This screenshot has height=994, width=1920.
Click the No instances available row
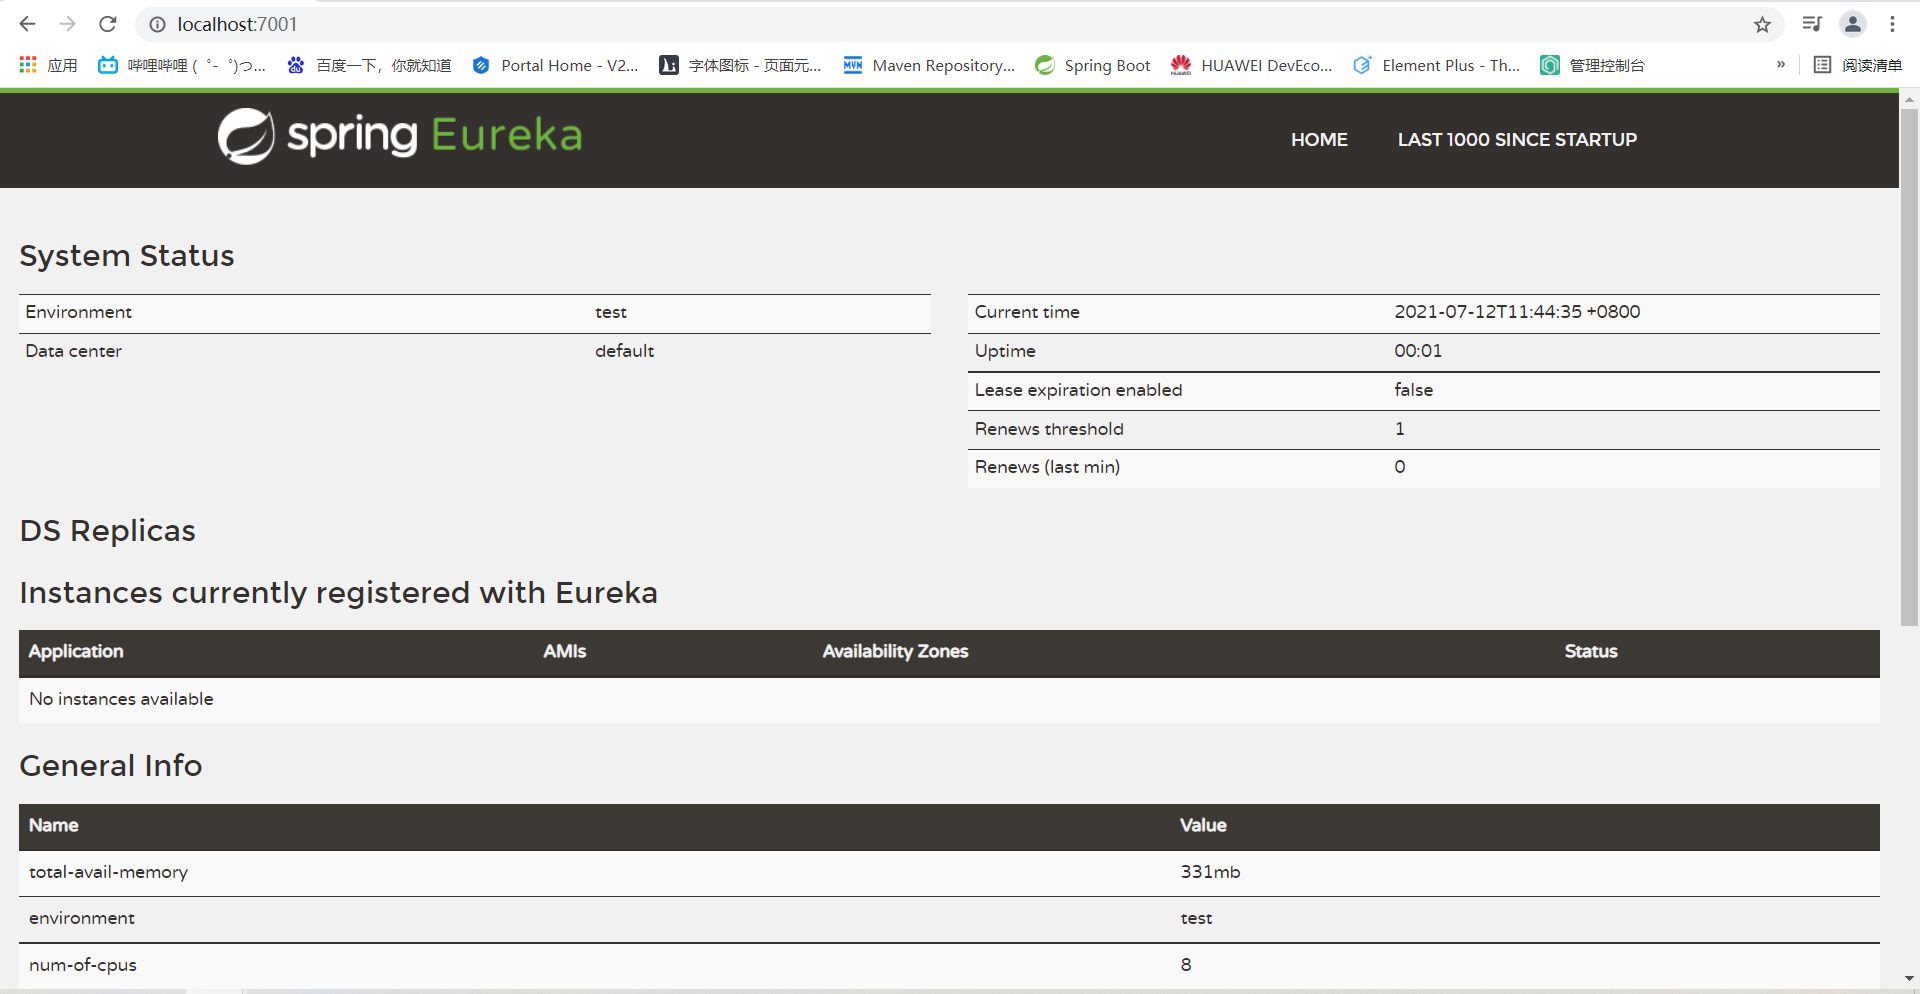tap(949, 699)
